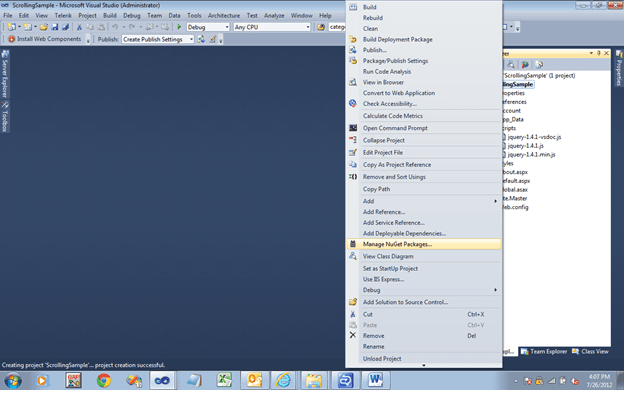The image size is (626, 400).
Task: Click Solution Explorer auto-hide pin icon
Action: (599, 53)
